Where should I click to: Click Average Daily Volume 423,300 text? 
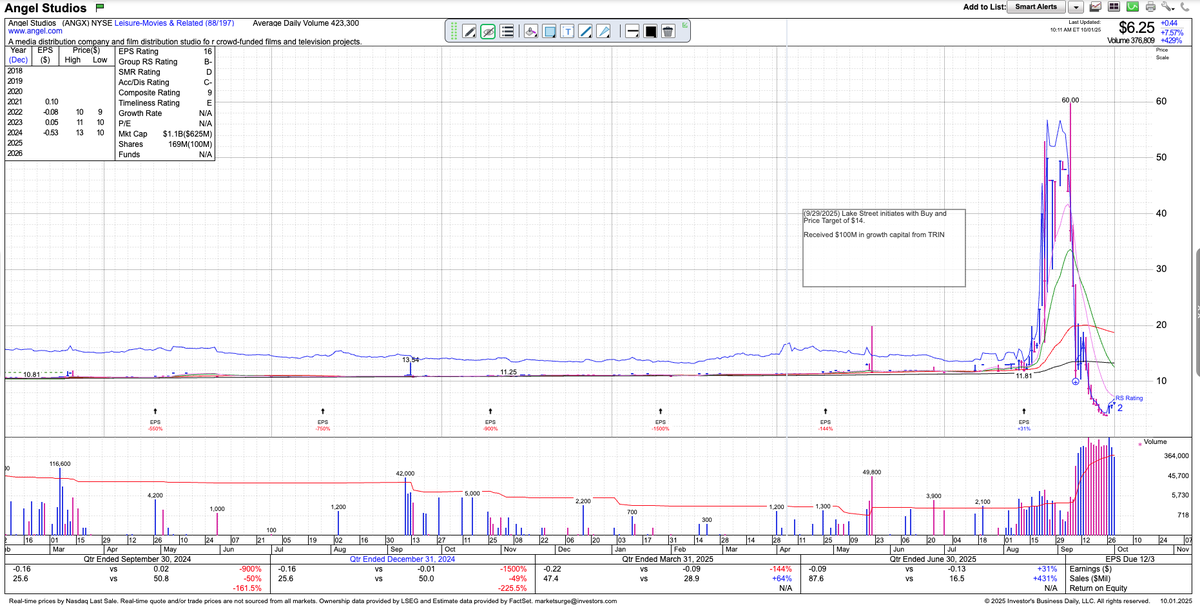306,22
